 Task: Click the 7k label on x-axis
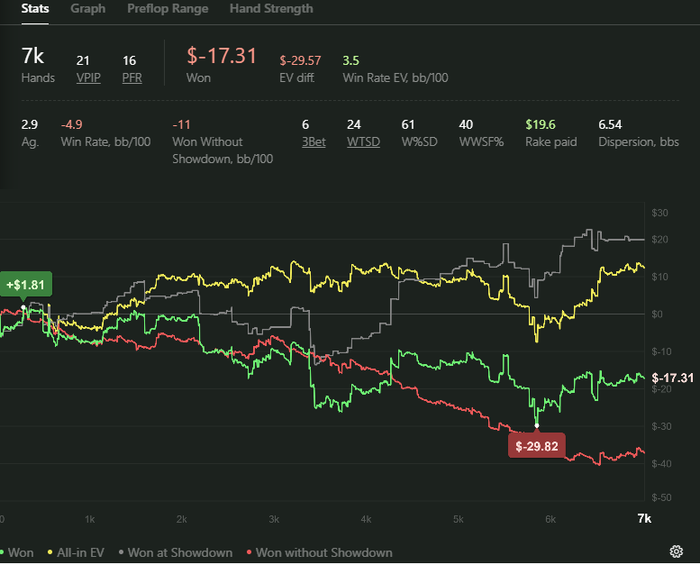click(644, 519)
